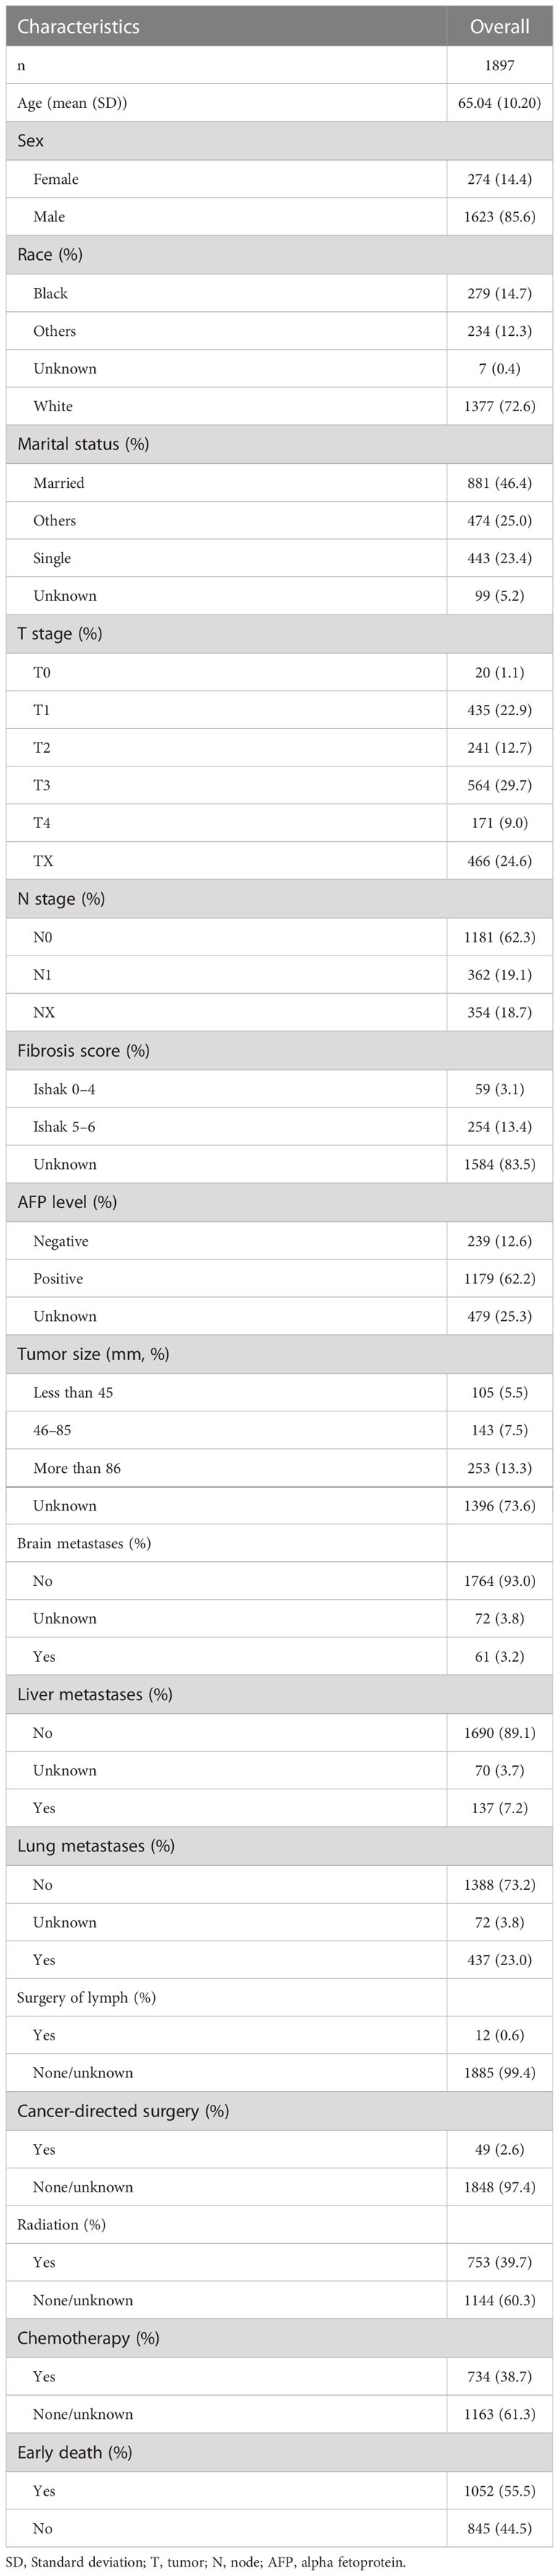Click the Male count value 1623 (85.6)
559x2576 pixels.
coord(500,217)
